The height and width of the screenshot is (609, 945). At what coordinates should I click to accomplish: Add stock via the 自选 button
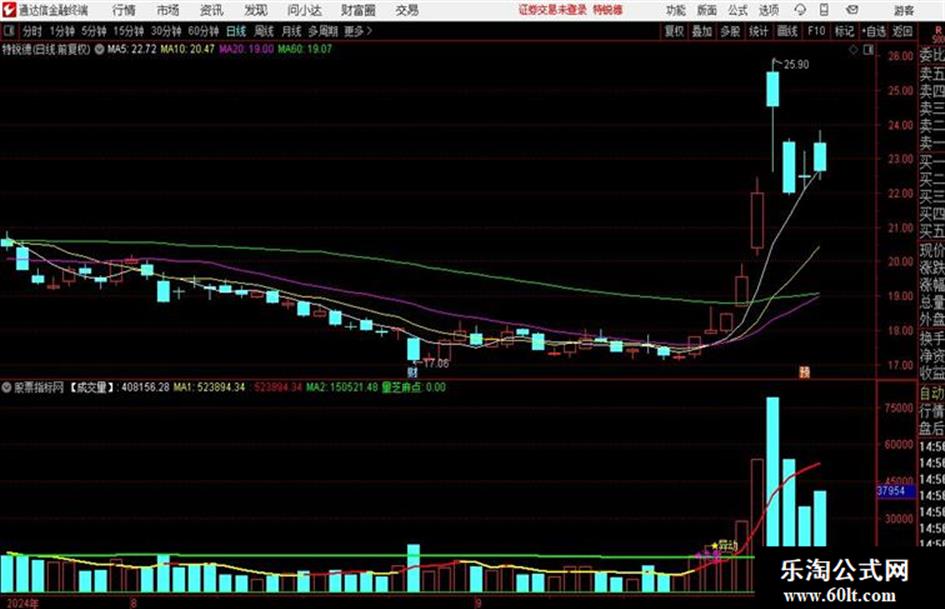coord(874,31)
